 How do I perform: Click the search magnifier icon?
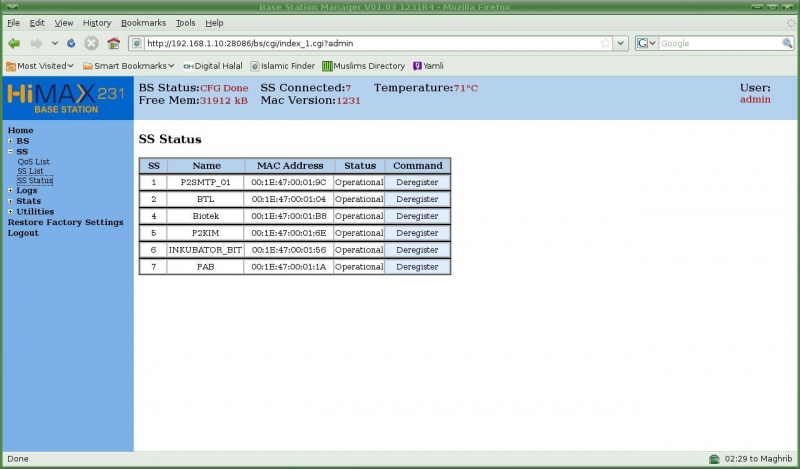click(787, 43)
